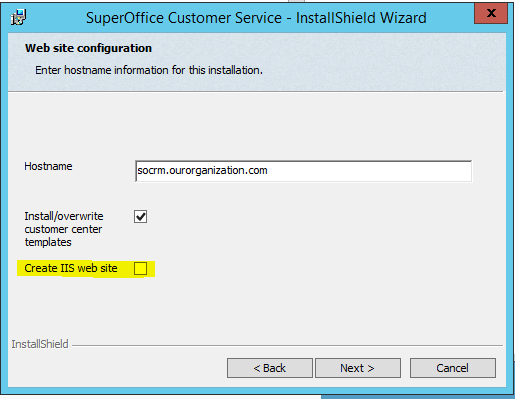
Task: Click the Hostname label text
Action: point(48,166)
